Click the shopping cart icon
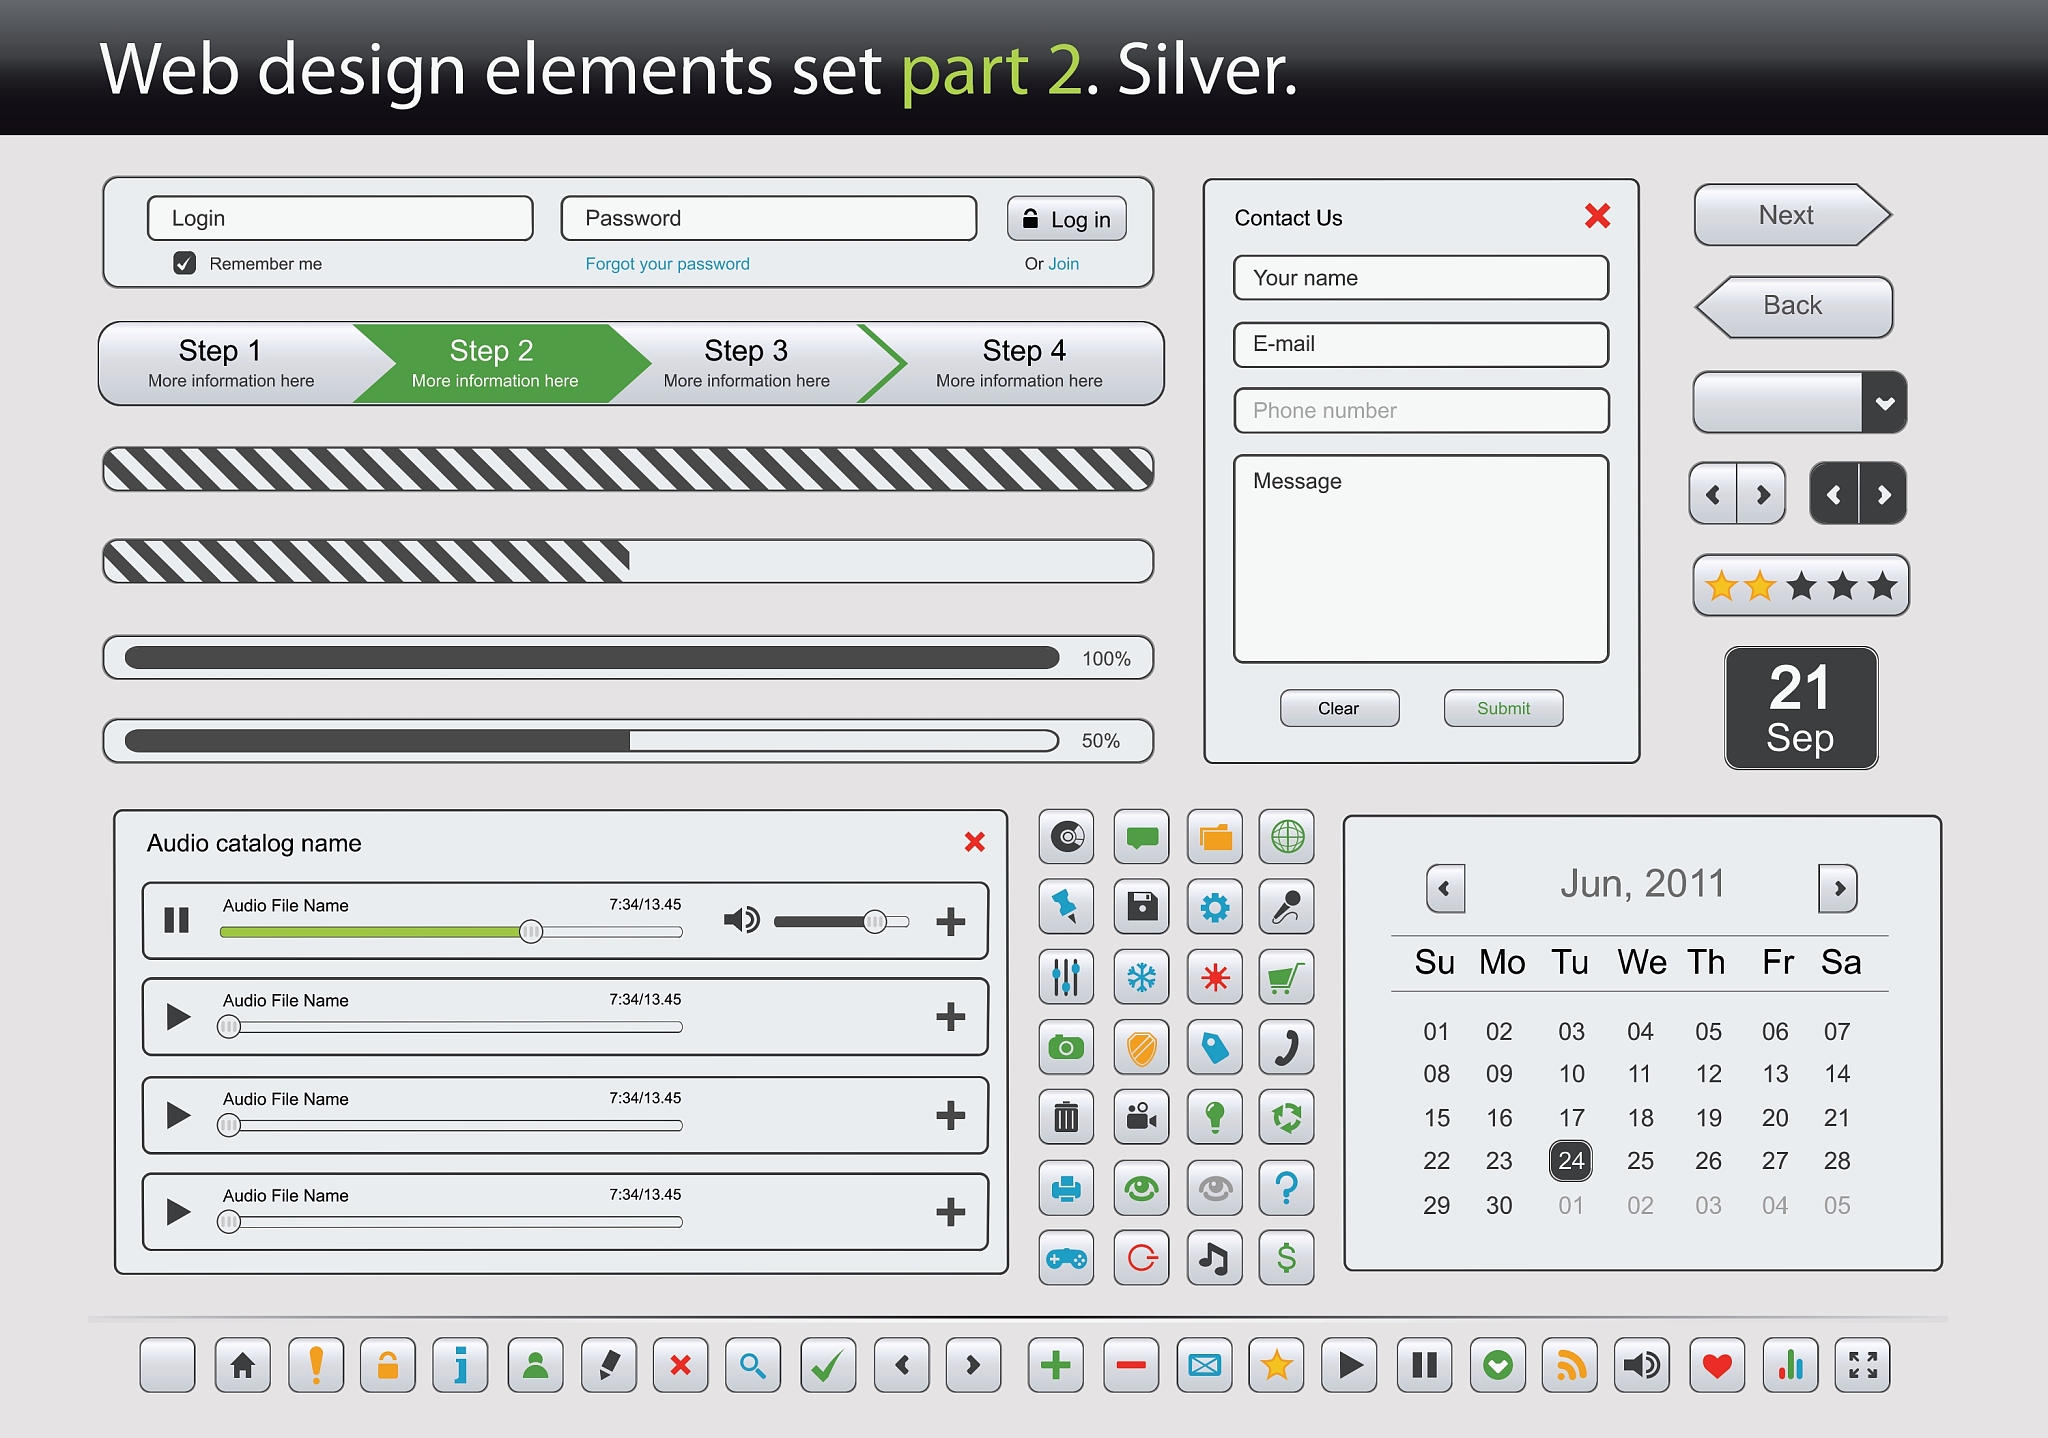The width and height of the screenshot is (2048, 1438). pos(1286,977)
